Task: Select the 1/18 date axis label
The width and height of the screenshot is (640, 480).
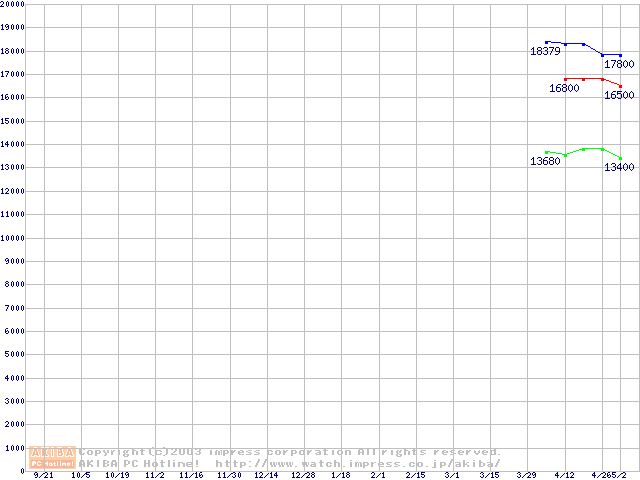Action: [341, 475]
